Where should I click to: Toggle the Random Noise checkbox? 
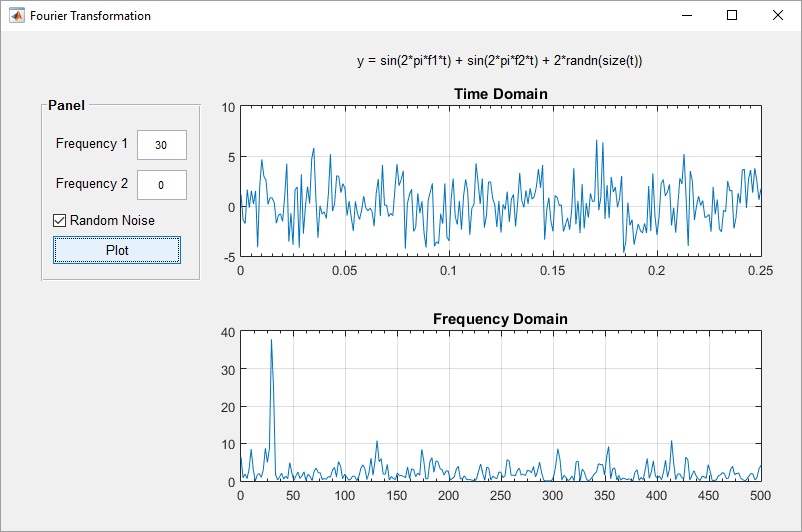60,220
